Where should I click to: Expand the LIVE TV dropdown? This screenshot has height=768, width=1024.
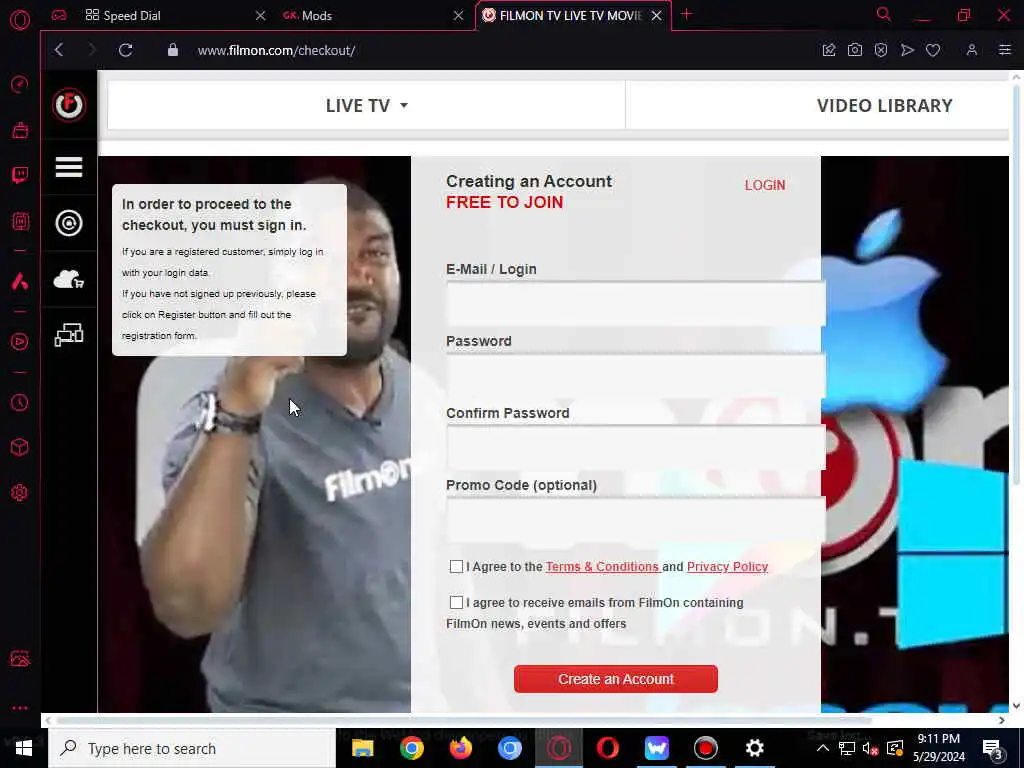(366, 105)
